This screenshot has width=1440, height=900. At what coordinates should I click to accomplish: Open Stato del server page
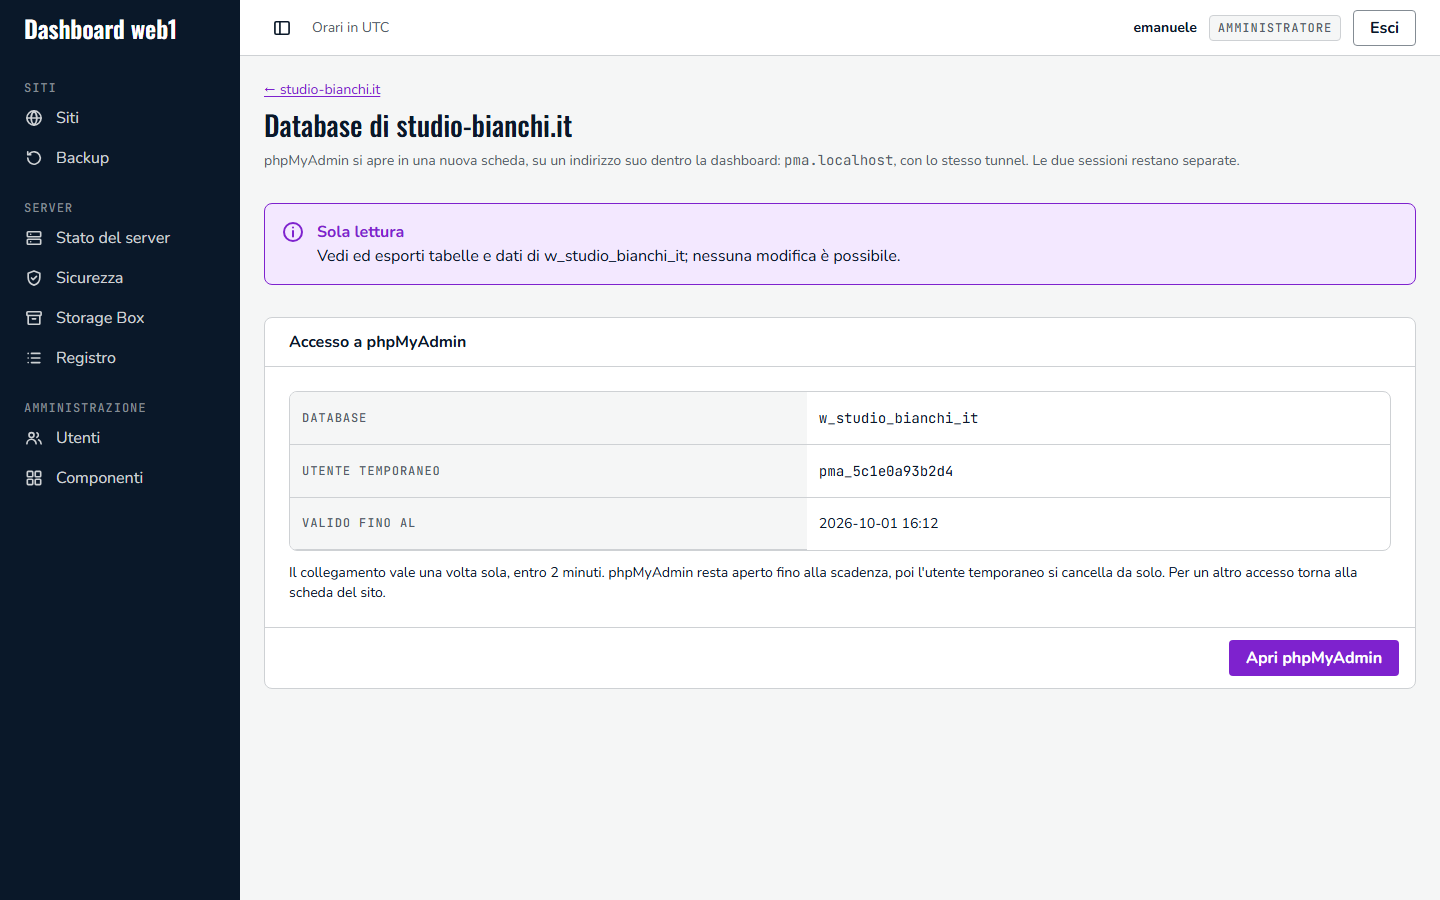(x=120, y=238)
